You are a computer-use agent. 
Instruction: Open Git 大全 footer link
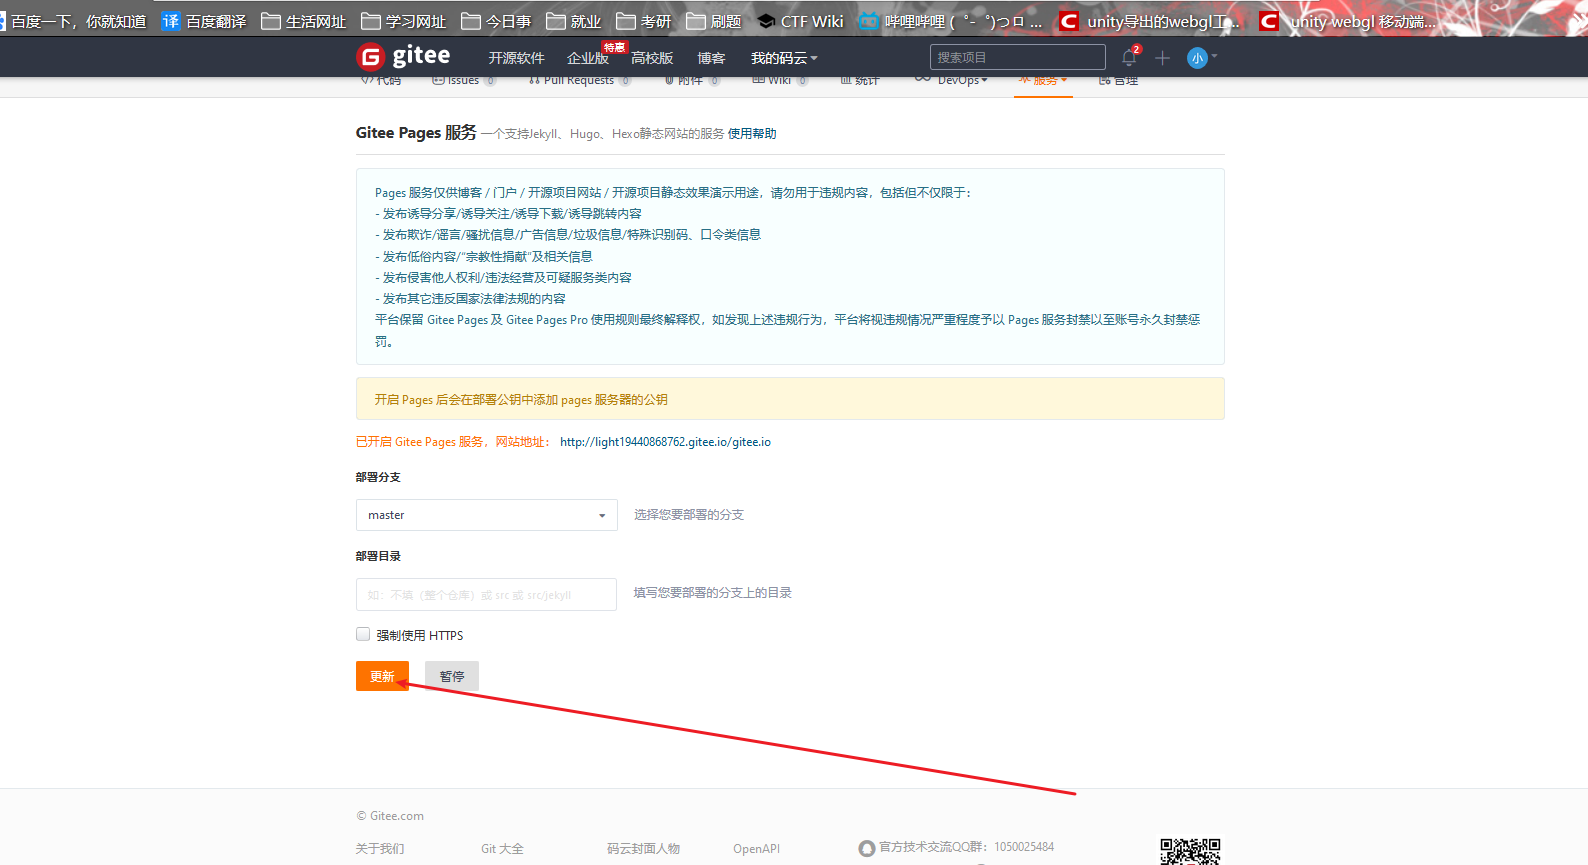point(502,849)
